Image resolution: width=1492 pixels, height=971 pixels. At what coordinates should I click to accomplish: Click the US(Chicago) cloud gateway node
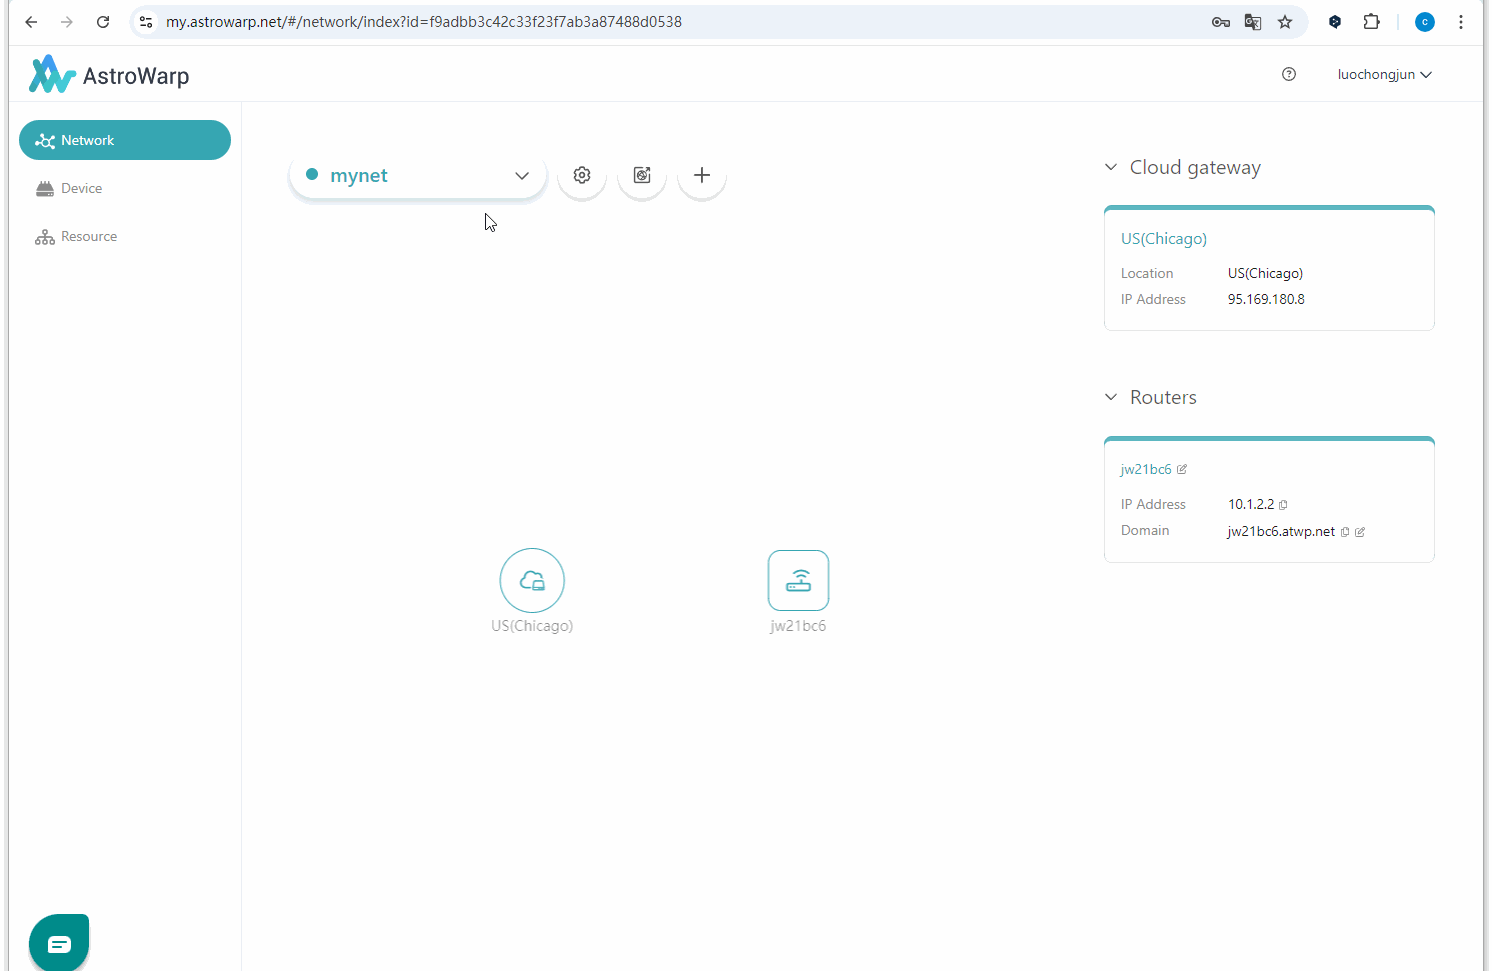point(532,580)
